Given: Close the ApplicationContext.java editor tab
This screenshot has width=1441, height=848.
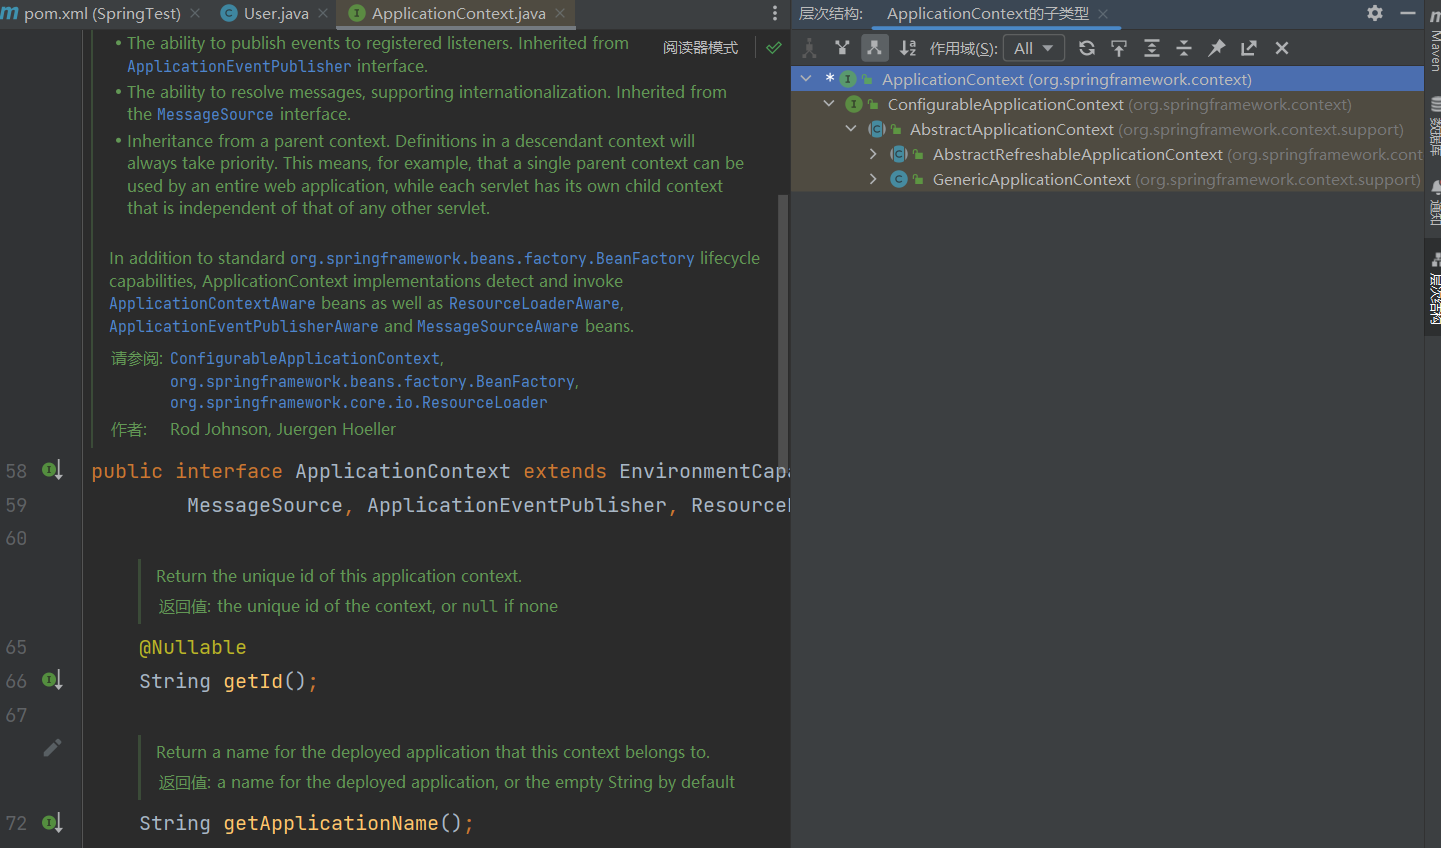Looking at the screenshot, I should (560, 13).
